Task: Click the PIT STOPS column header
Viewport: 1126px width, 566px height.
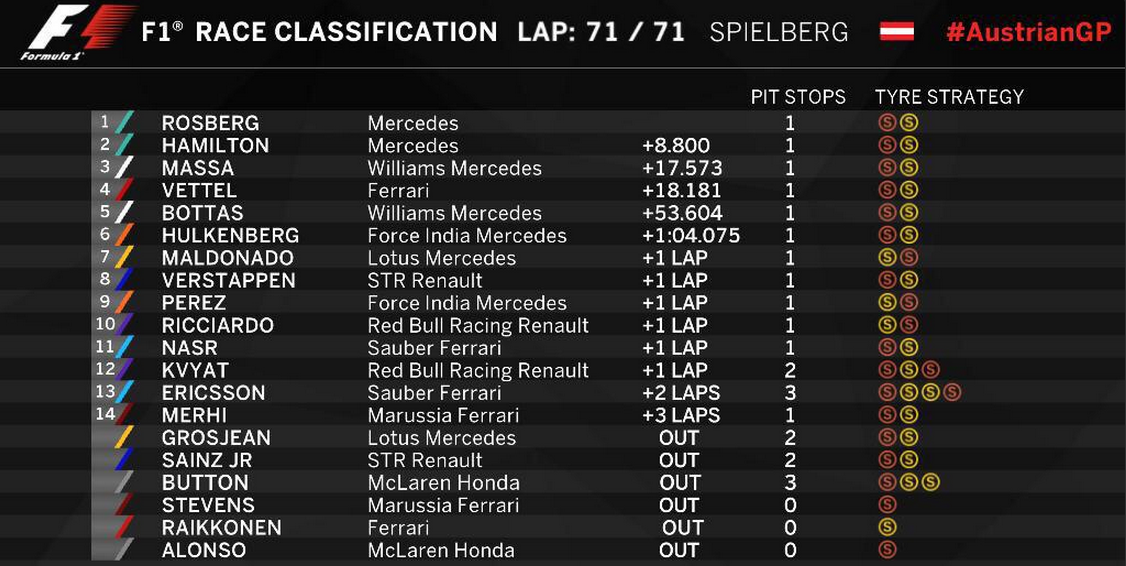Action: point(798,97)
